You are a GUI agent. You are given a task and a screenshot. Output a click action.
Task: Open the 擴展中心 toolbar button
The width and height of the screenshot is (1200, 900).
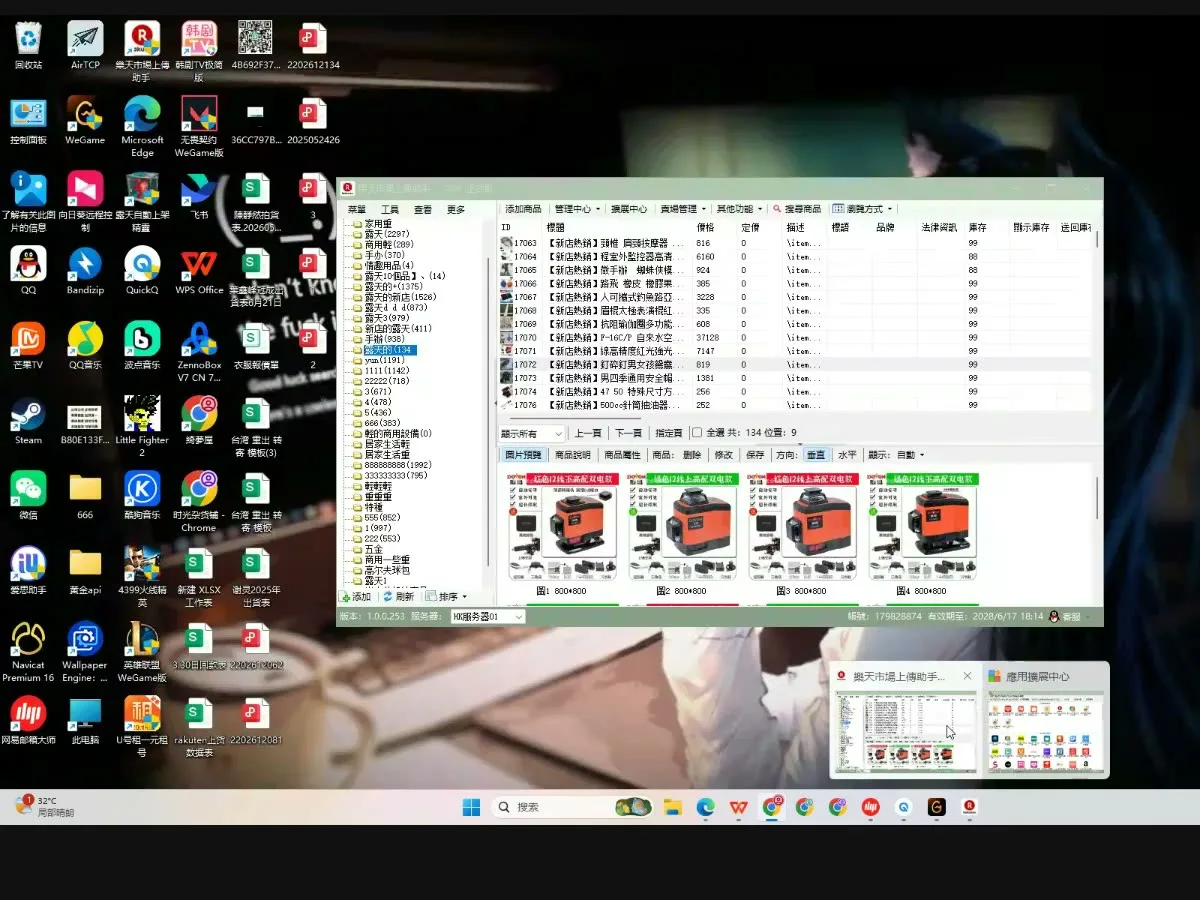(629, 209)
